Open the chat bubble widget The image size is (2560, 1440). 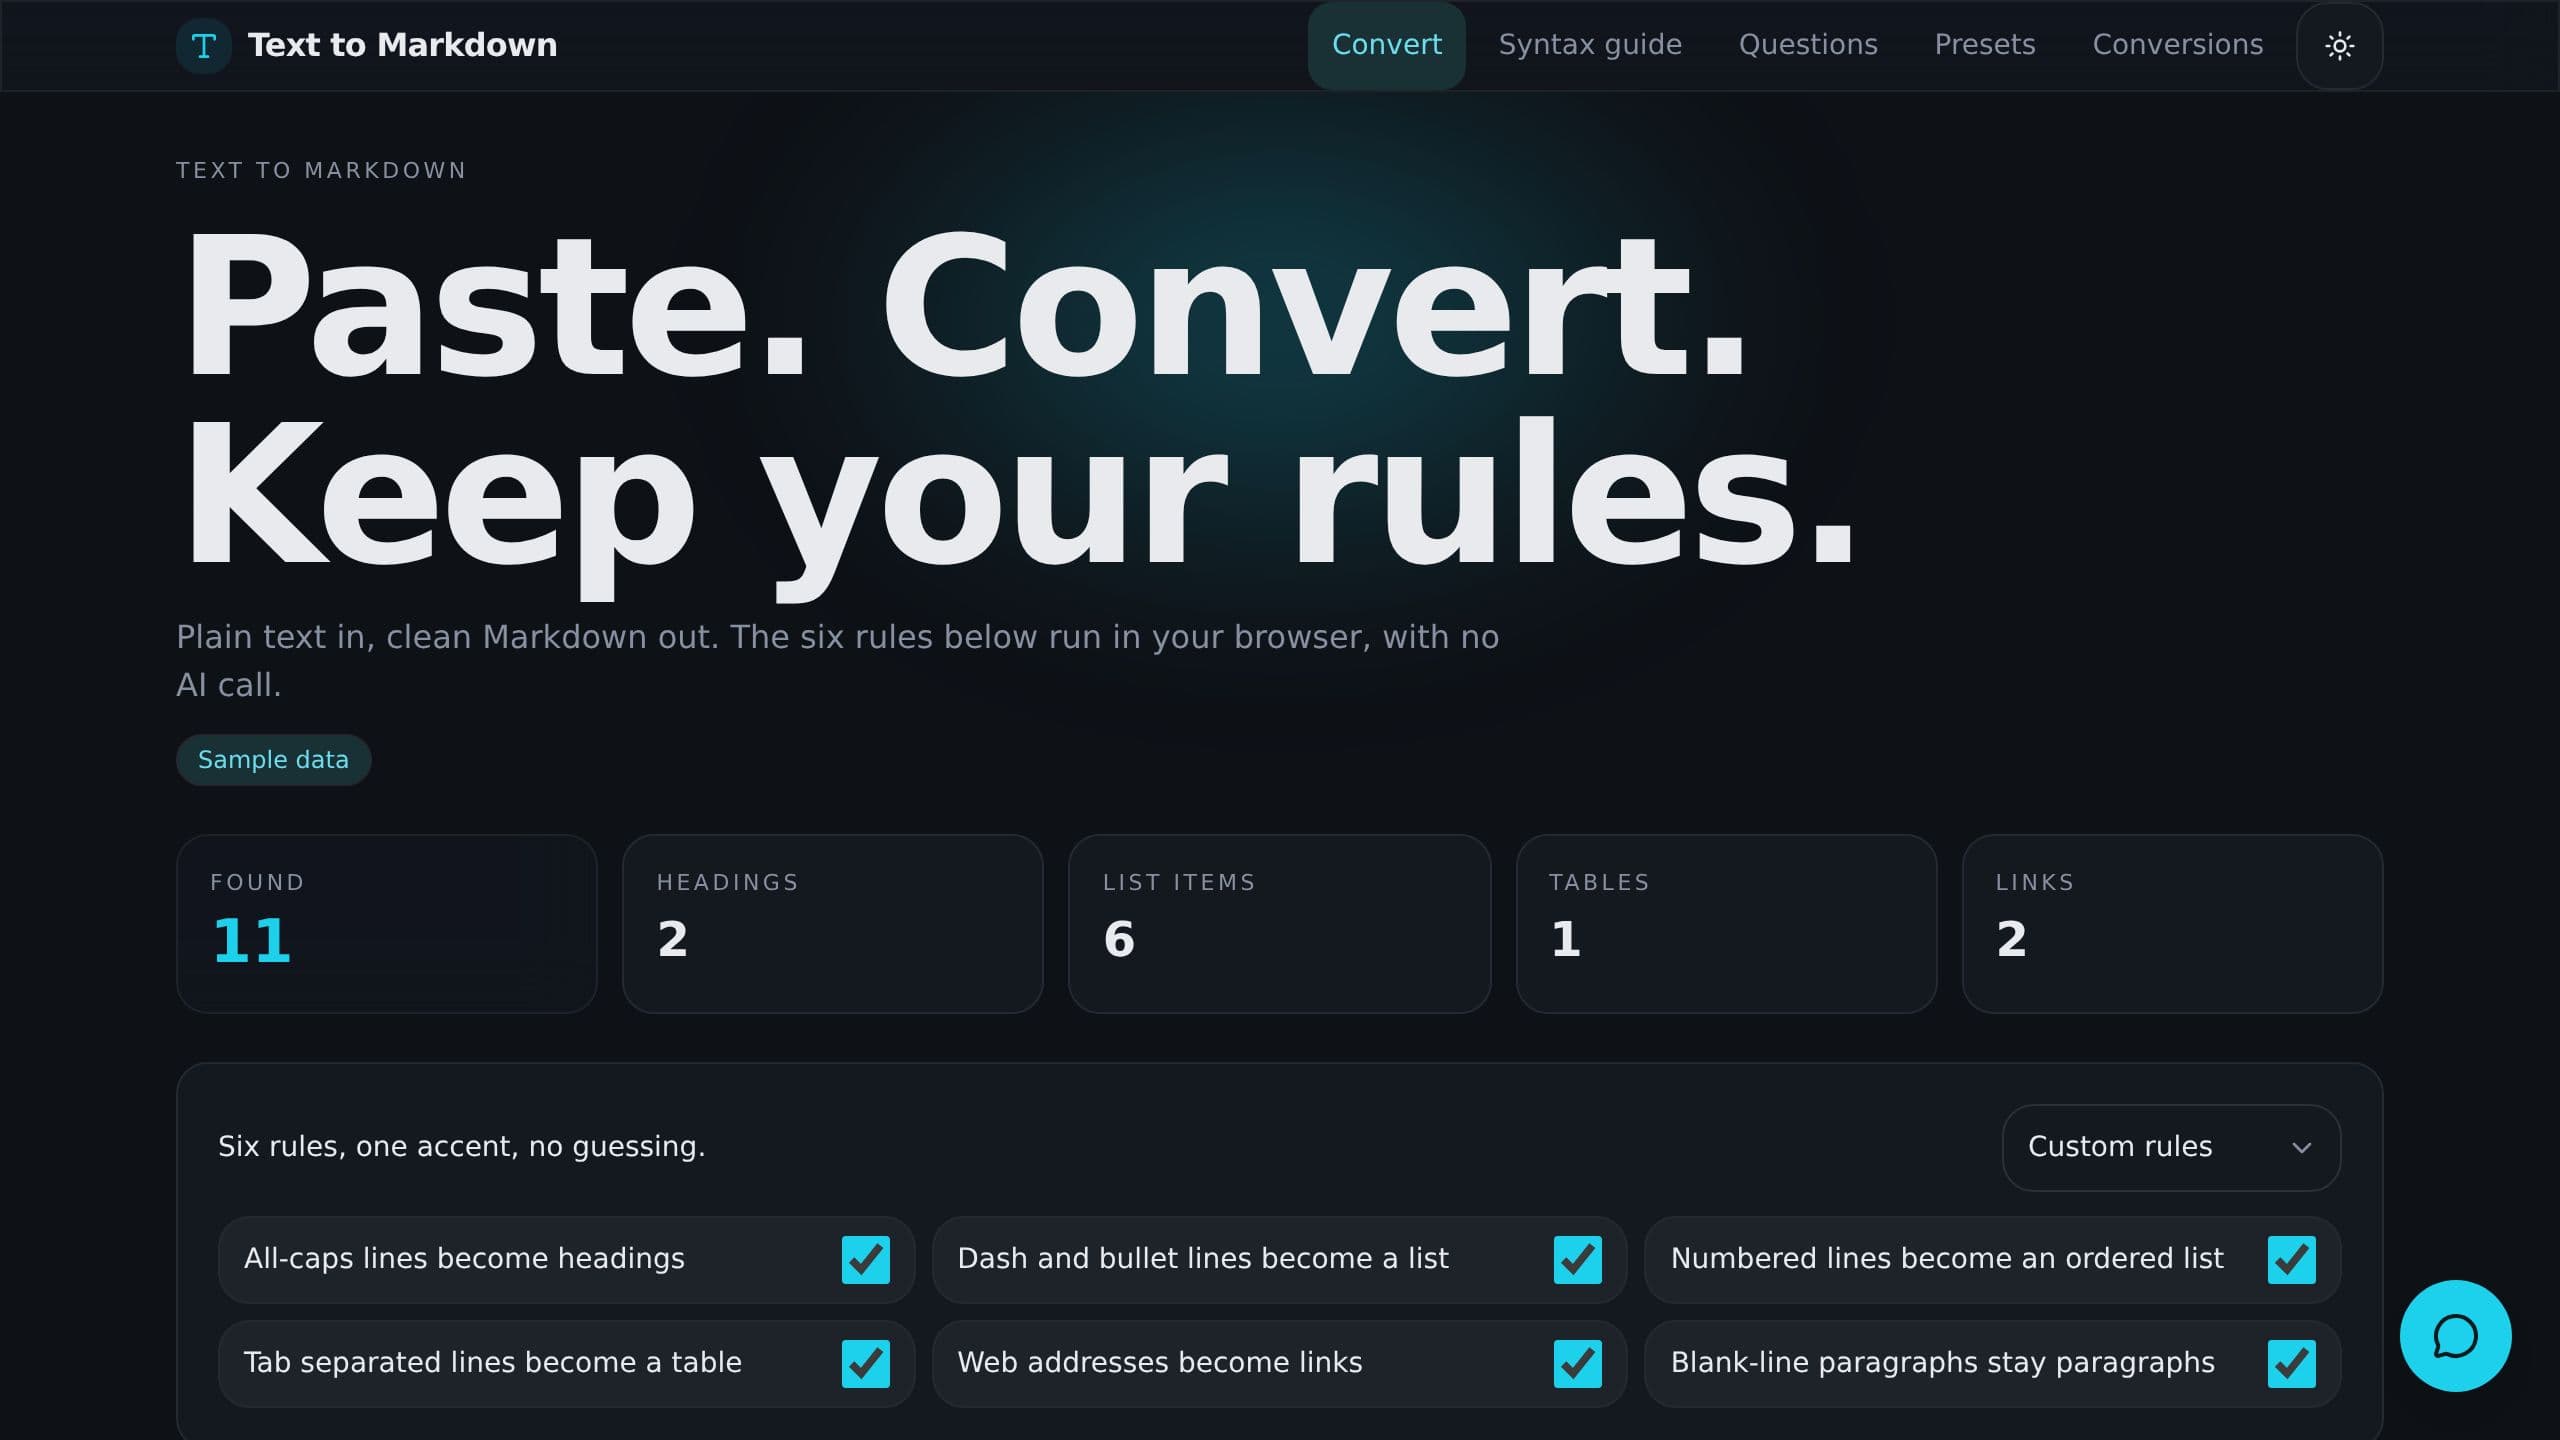click(x=2455, y=1335)
